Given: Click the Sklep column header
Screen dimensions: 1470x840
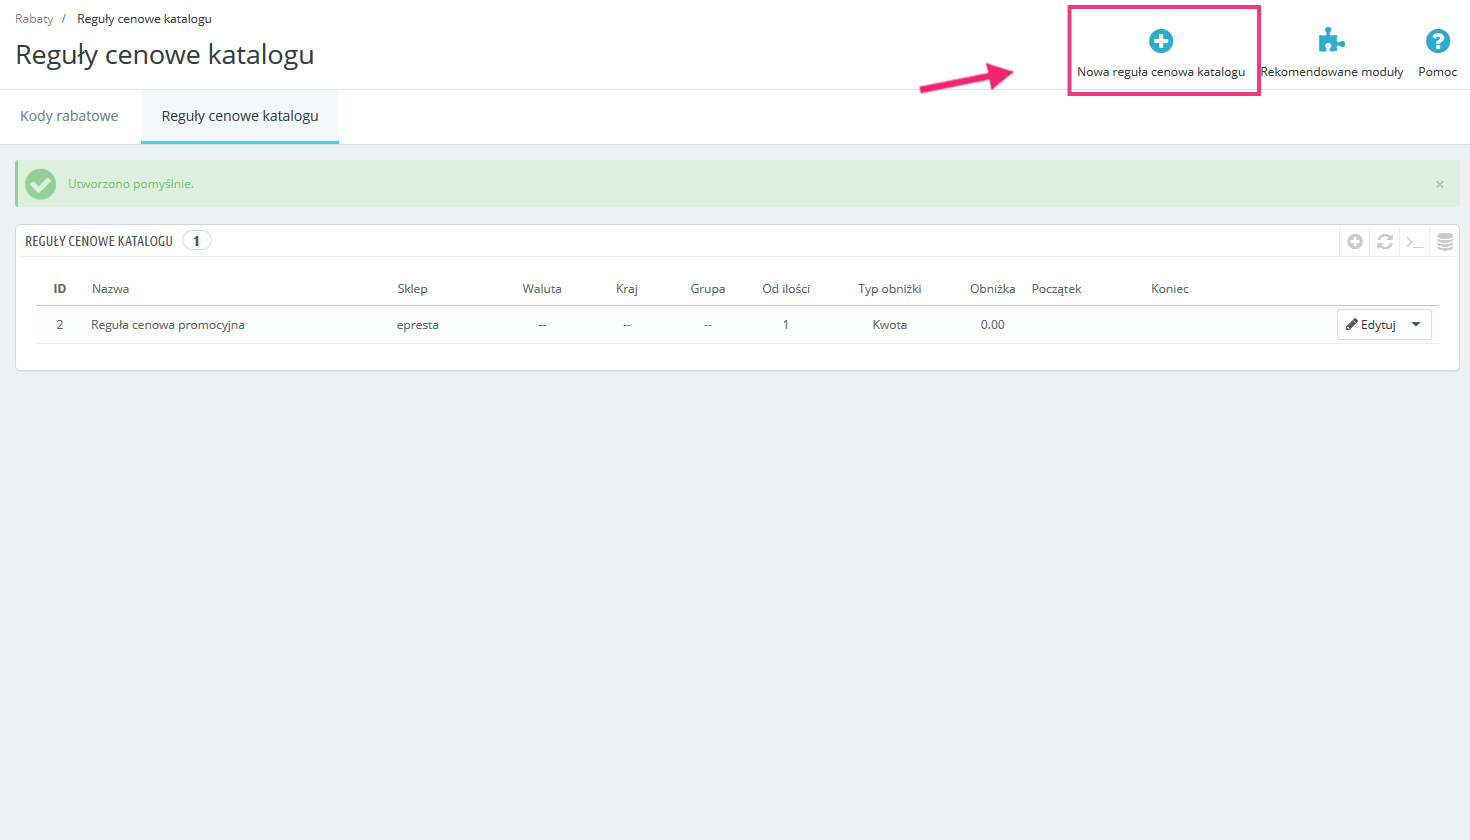Looking at the screenshot, I should coord(412,289).
